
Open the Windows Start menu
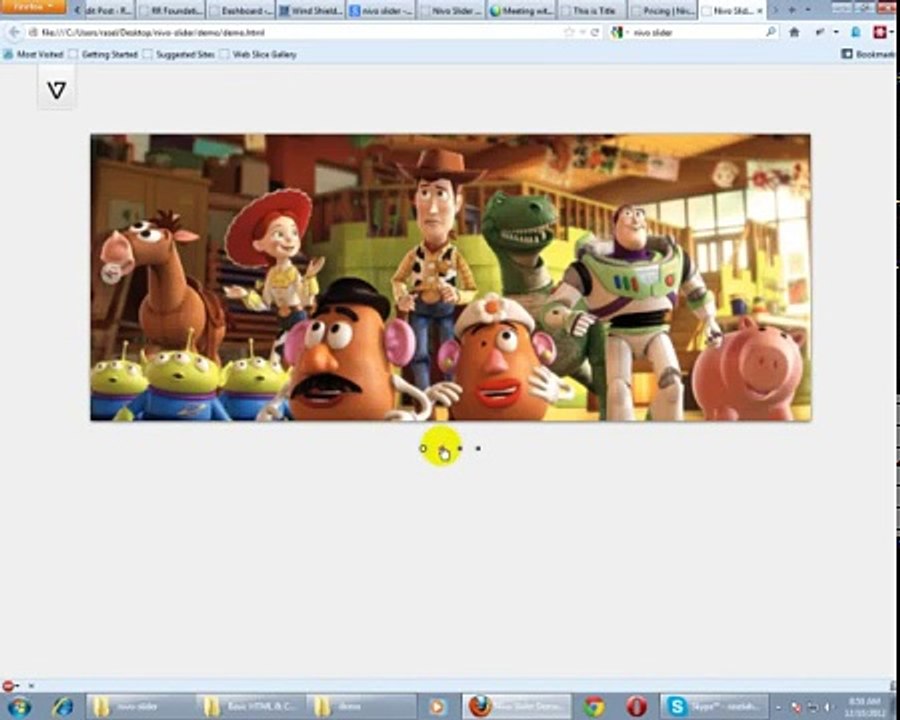19,707
